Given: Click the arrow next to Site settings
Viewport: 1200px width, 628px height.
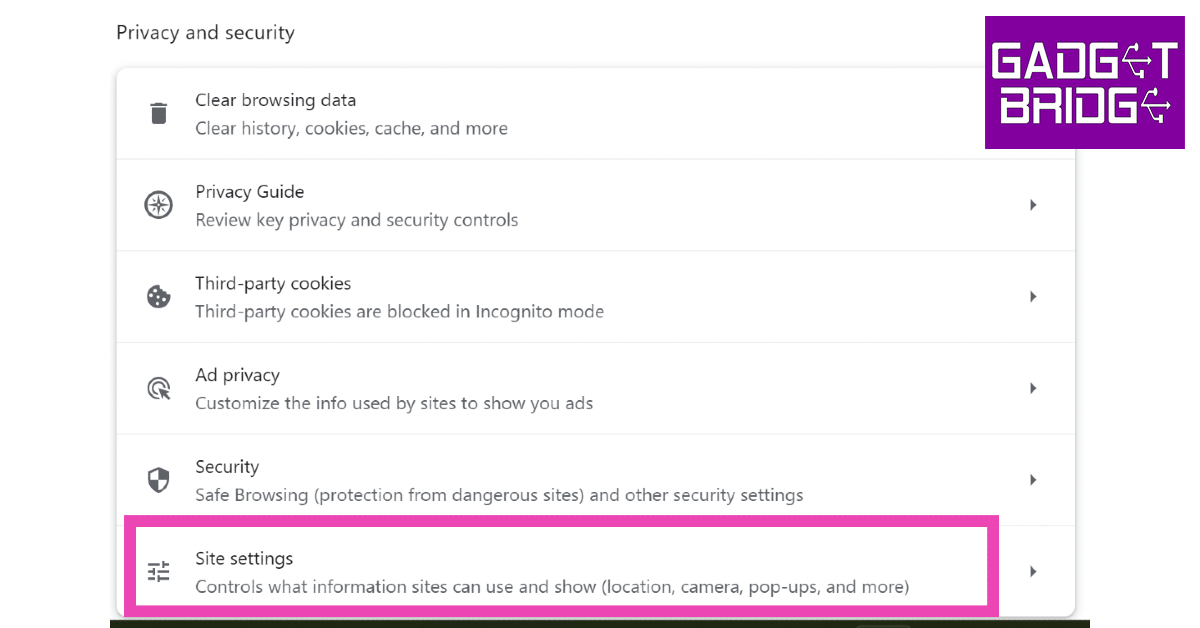Looking at the screenshot, I should click(x=1033, y=572).
